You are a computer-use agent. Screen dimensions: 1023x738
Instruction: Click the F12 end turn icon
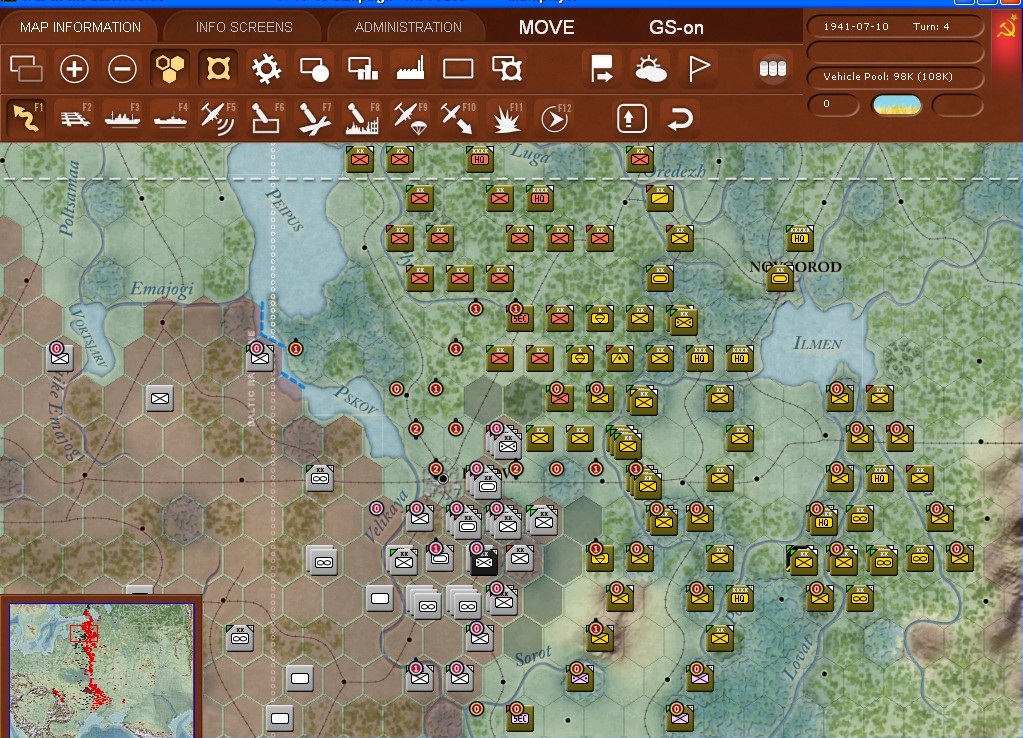click(x=555, y=118)
